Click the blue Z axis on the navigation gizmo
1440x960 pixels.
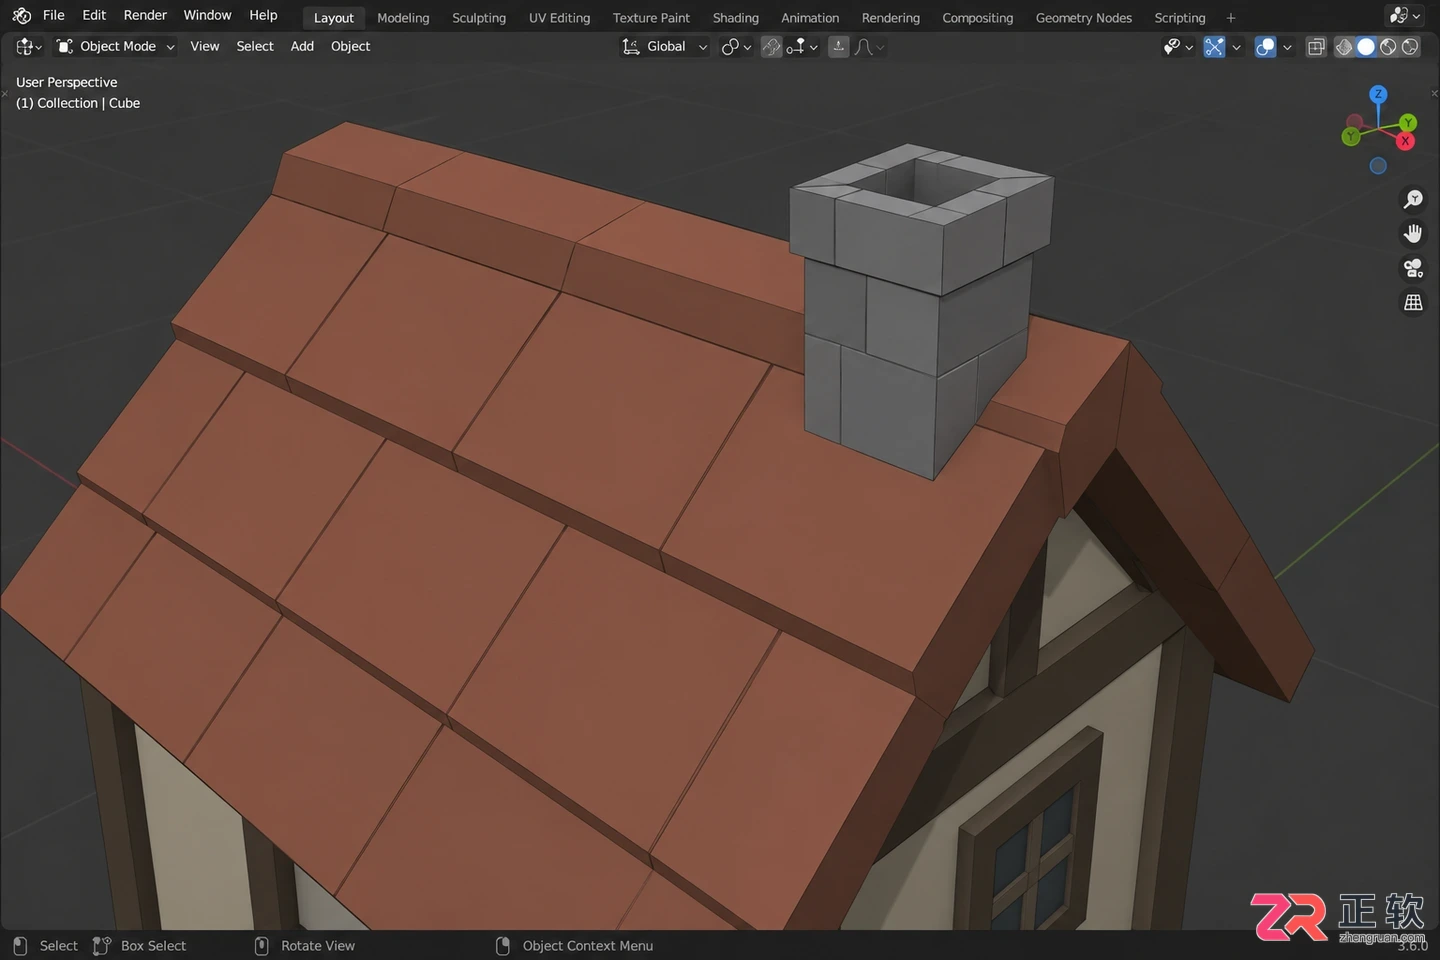coord(1378,94)
